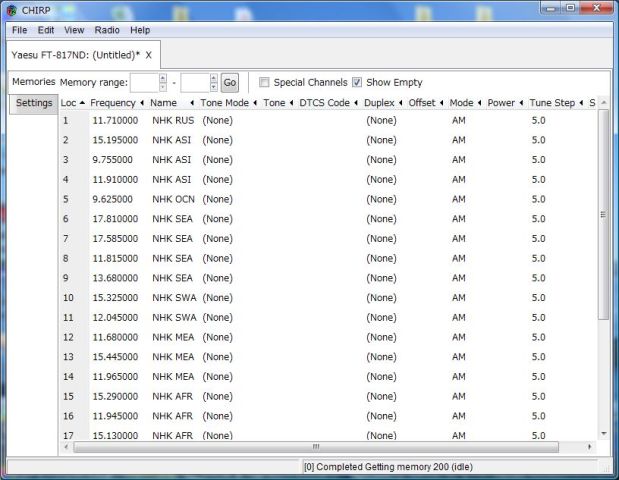Image resolution: width=619 pixels, height=480 pixels.
Task: Increase the memory range start value
Action: click(x=163, y=78)
